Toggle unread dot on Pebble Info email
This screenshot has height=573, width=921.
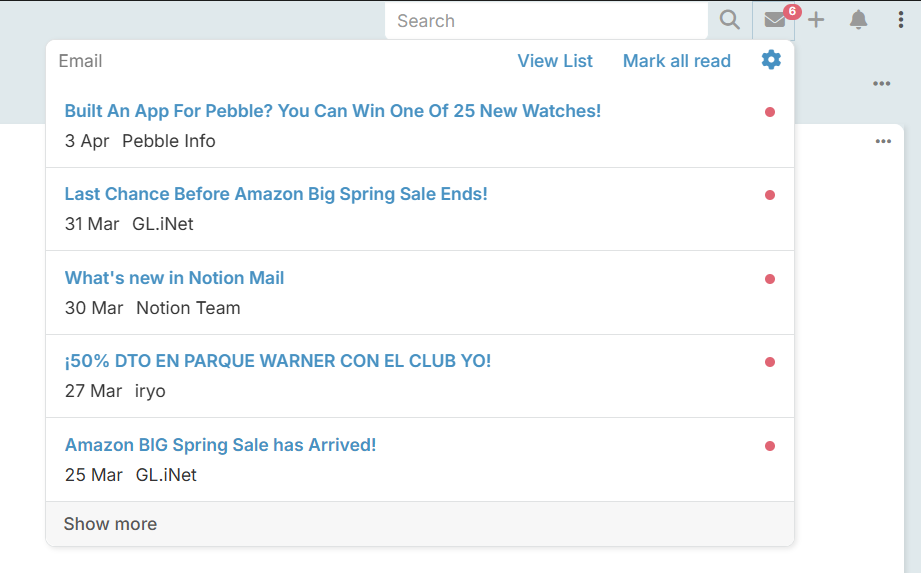click(x=770, y=112)
